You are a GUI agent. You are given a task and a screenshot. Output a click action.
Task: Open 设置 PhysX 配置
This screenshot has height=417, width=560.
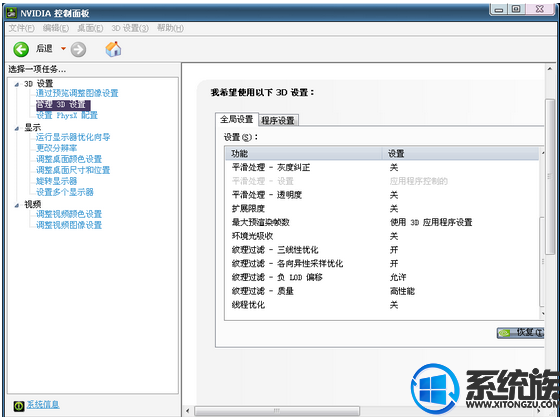[67, 115]
